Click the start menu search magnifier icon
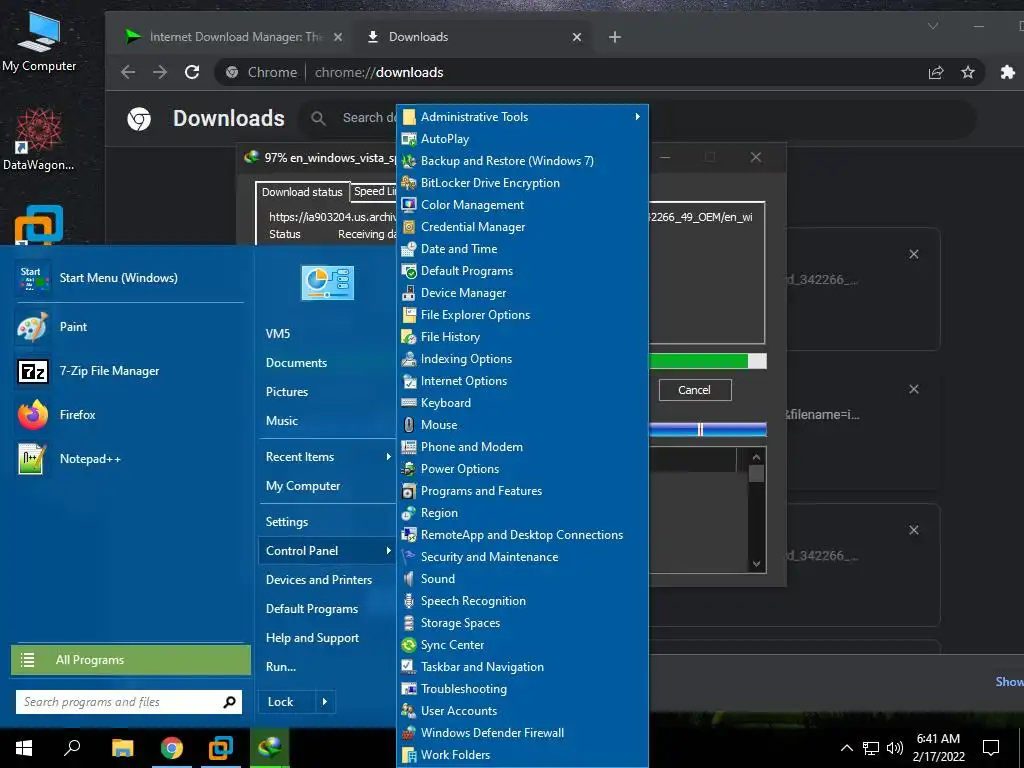 click(x=229, y=702)
